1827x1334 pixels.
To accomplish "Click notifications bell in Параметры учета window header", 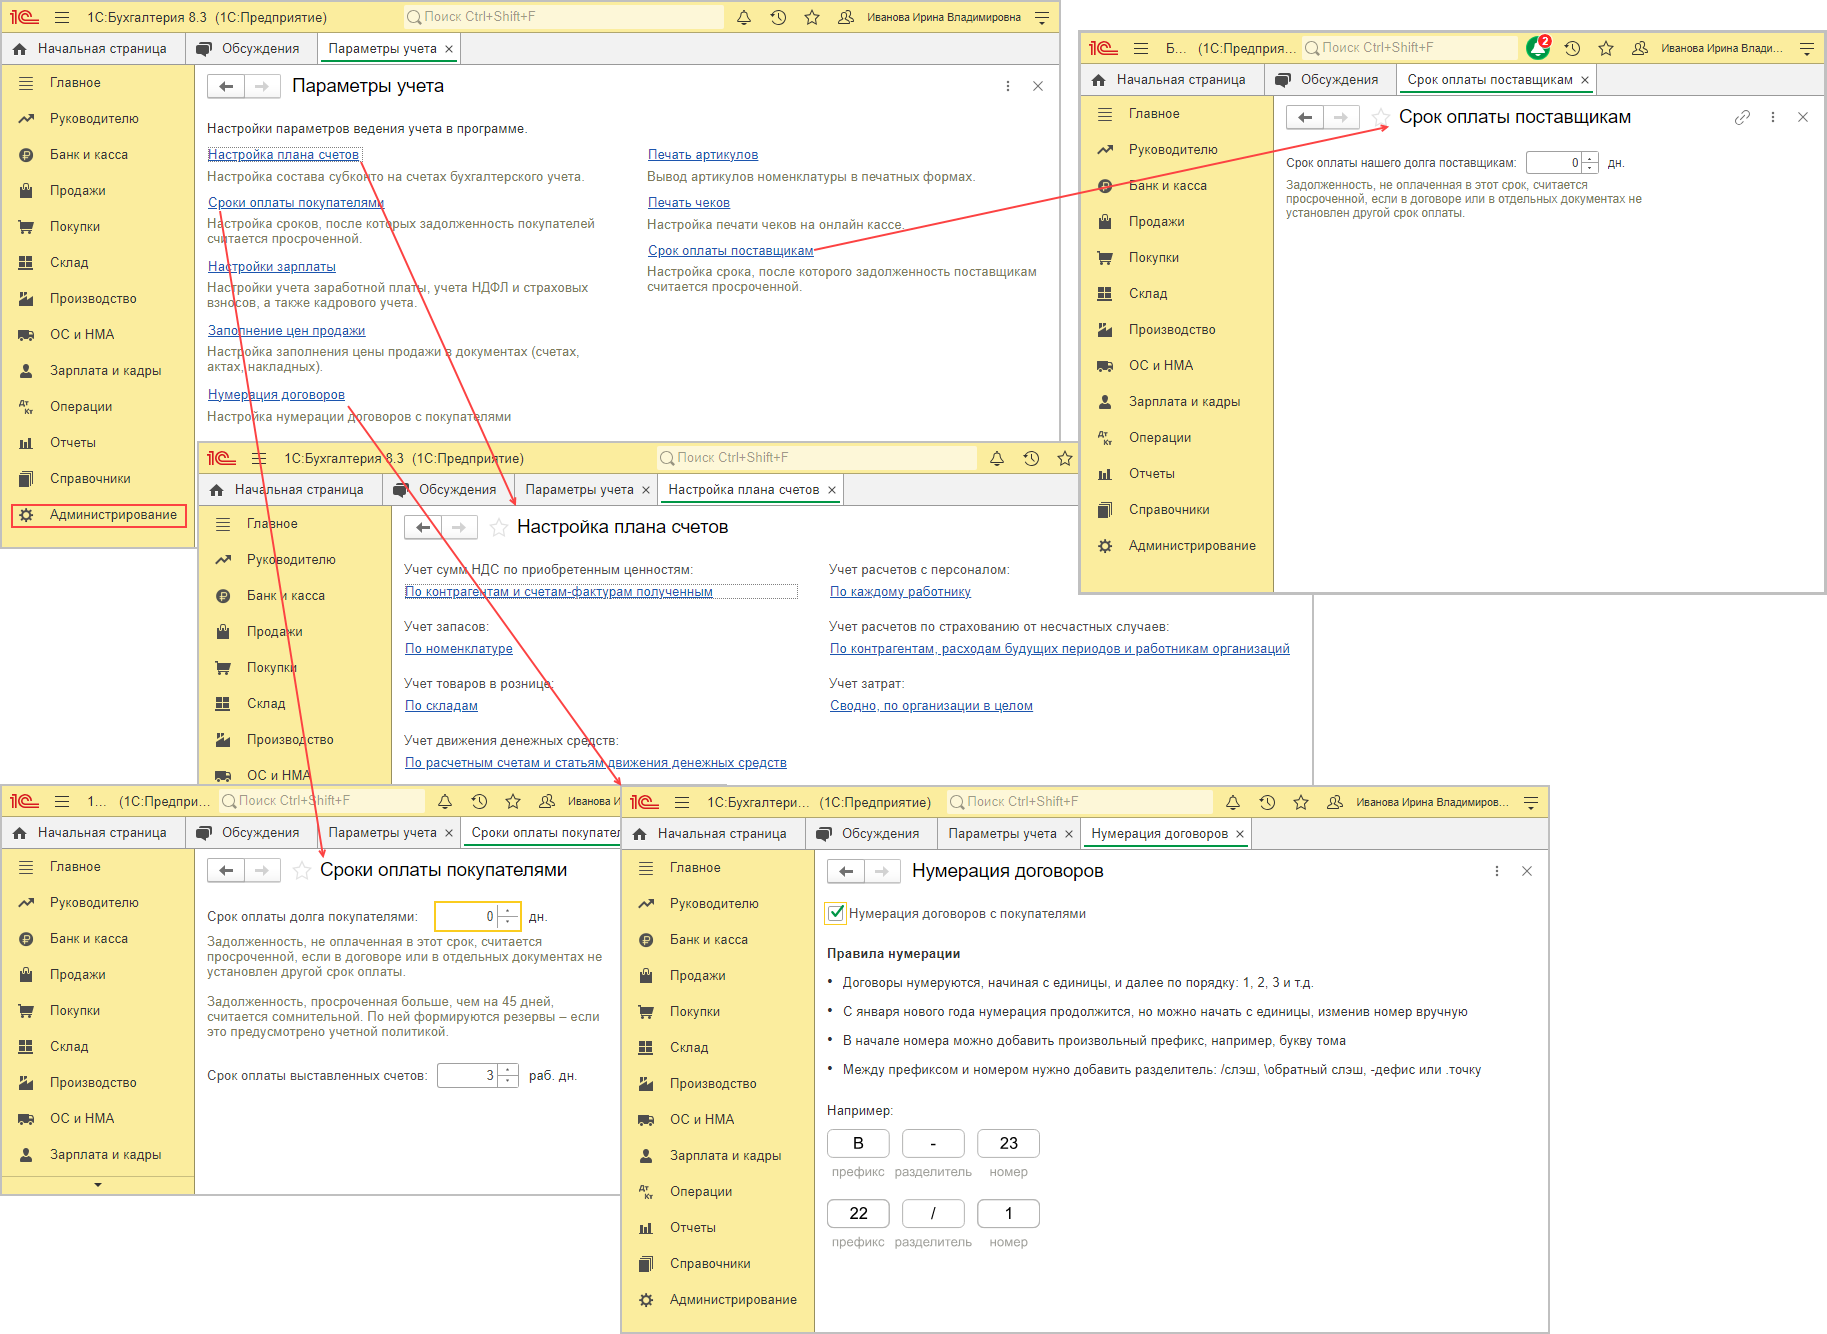I will point(744,17).
